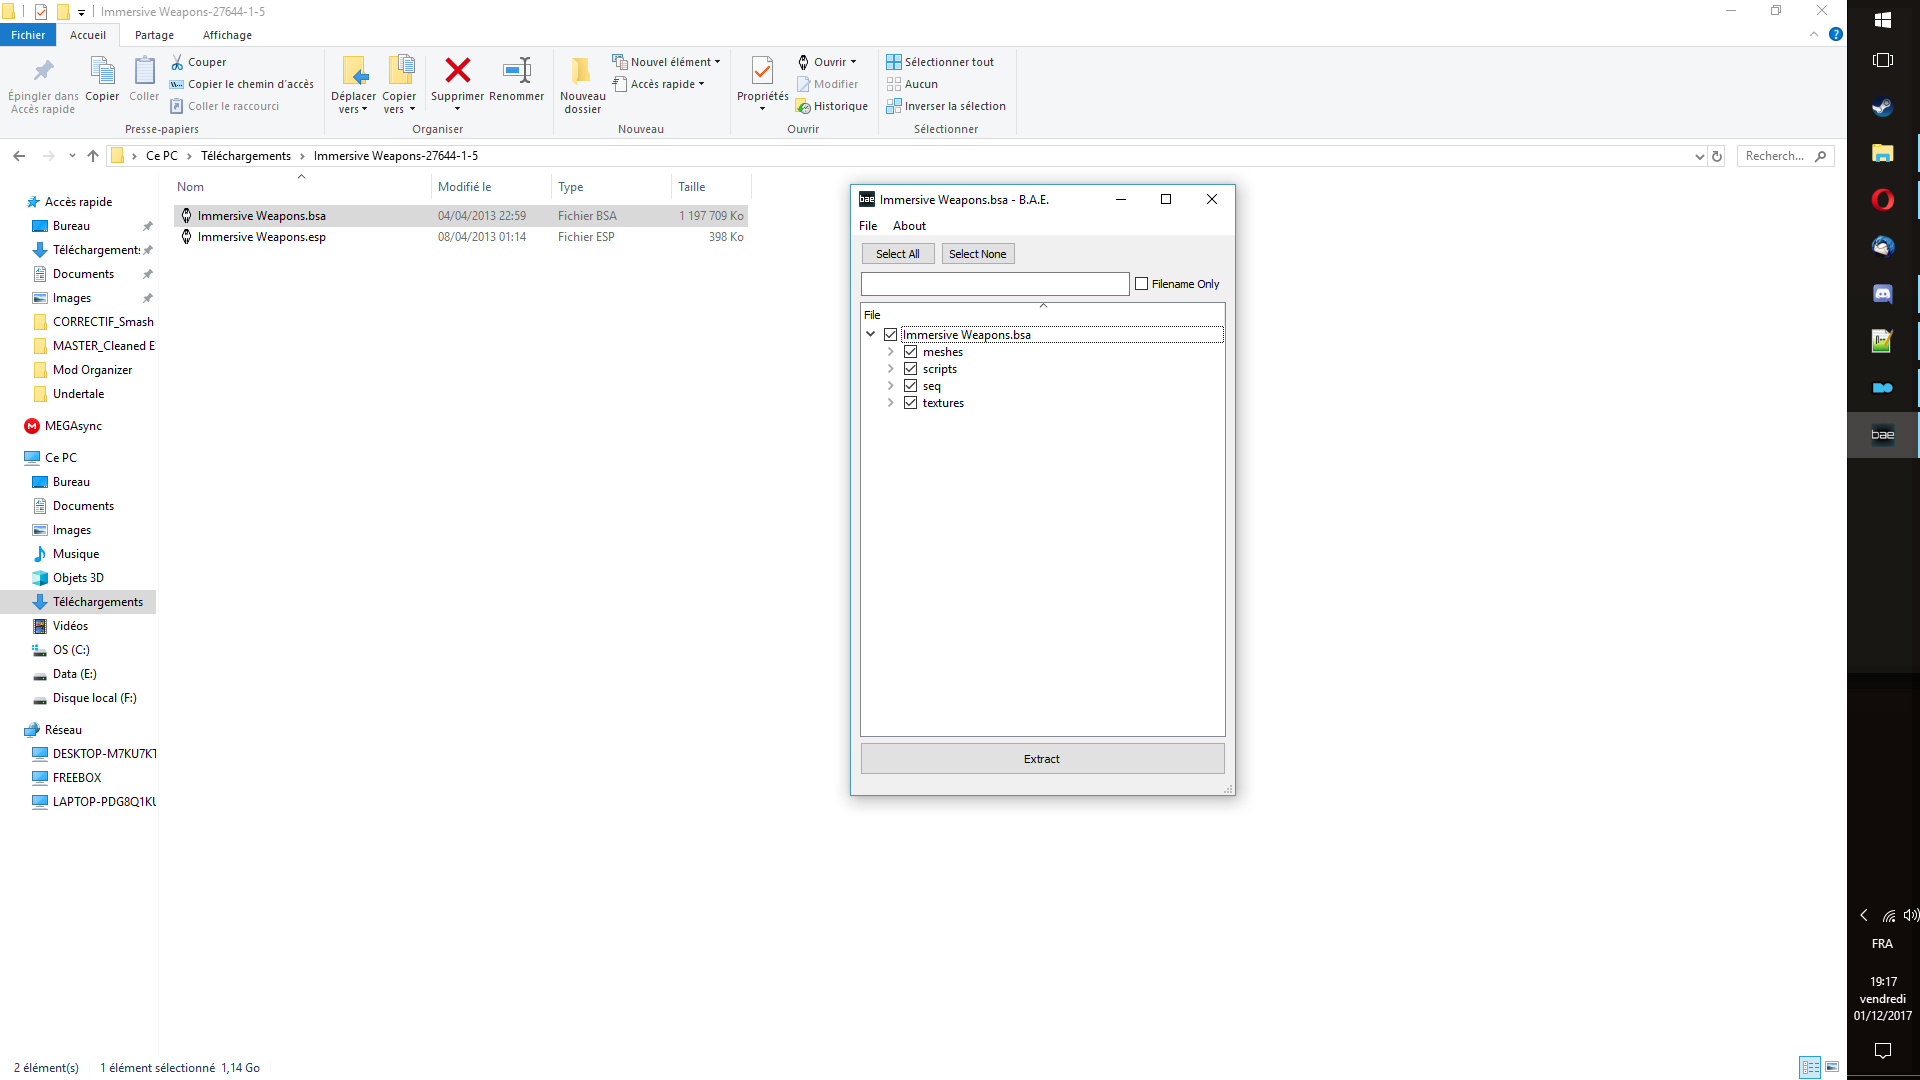Click the Couper scissors command
Screen dimensions: 1920x1080
click(198, 62)
